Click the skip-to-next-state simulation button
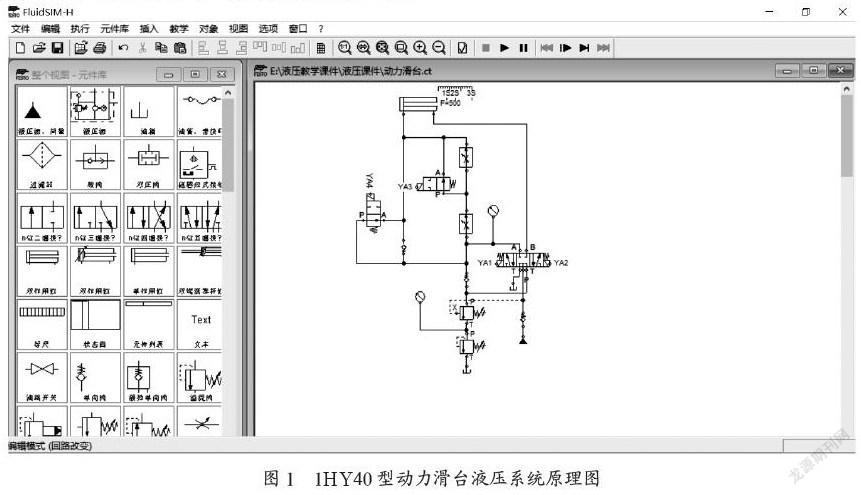Image resolution: width=861 pixels, height=495 pixels. tap(584, 48)
